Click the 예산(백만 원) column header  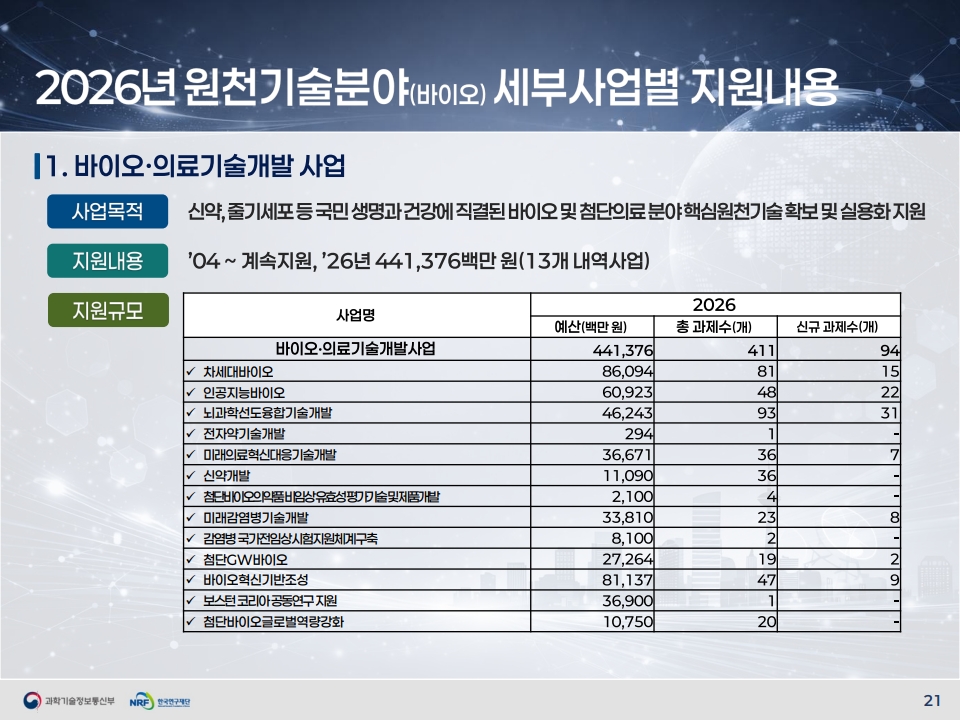point(590,327)
